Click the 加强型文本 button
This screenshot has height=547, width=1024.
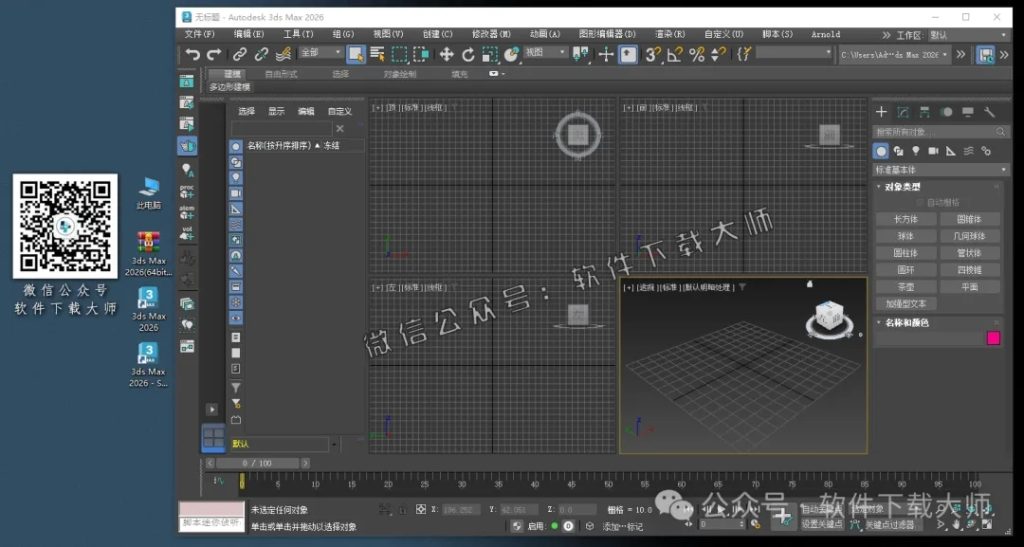[x=906, y=304]
